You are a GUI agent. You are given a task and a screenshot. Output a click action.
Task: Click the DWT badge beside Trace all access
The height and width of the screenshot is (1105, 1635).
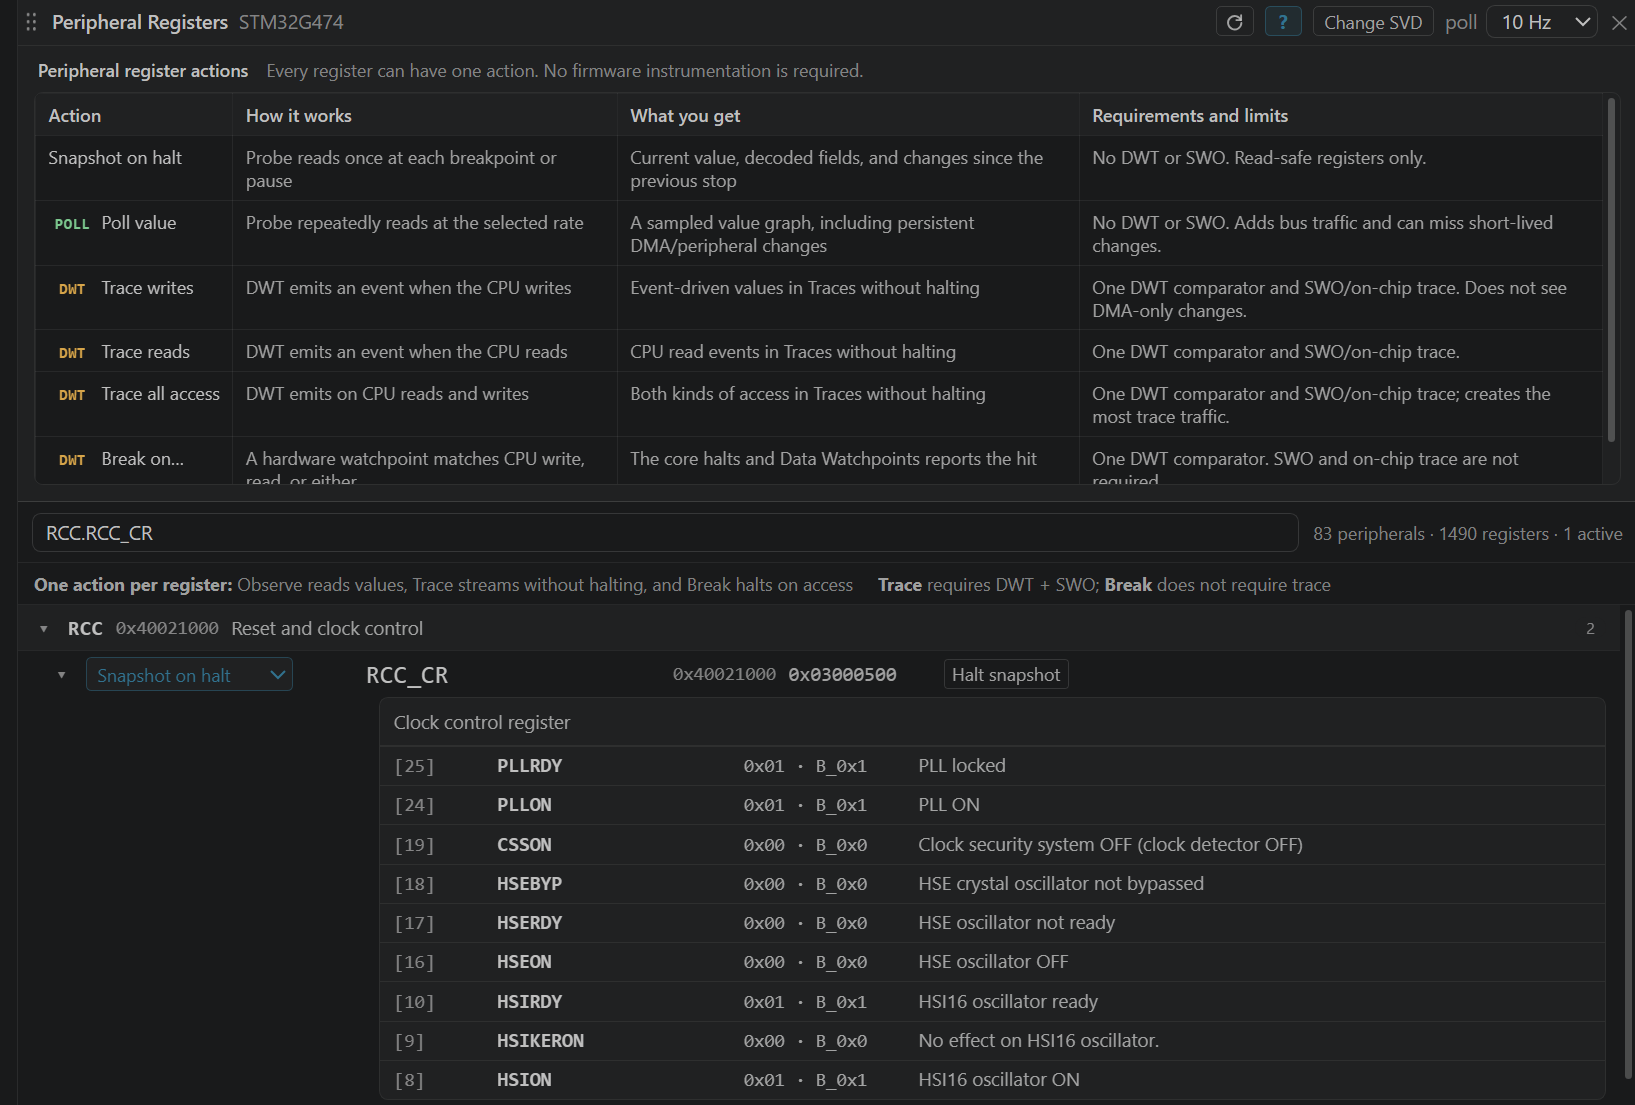[72, 395]
